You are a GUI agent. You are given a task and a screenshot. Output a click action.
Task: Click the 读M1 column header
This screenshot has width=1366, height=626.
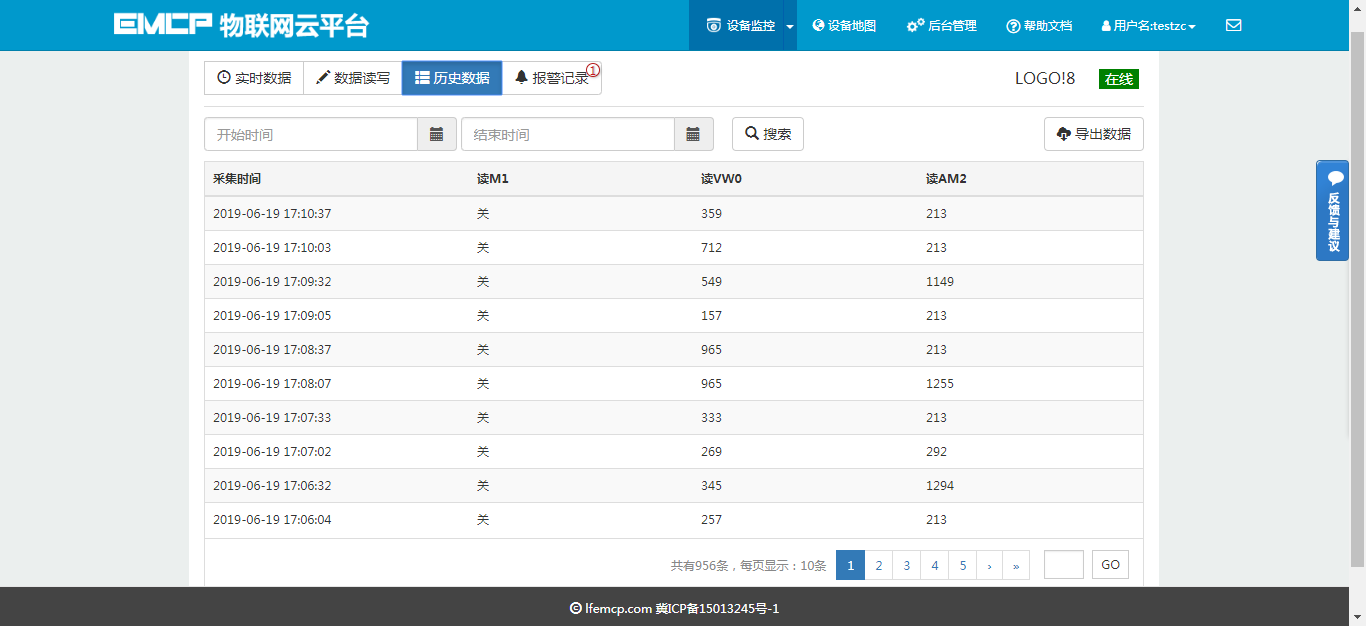coord(493,179)
